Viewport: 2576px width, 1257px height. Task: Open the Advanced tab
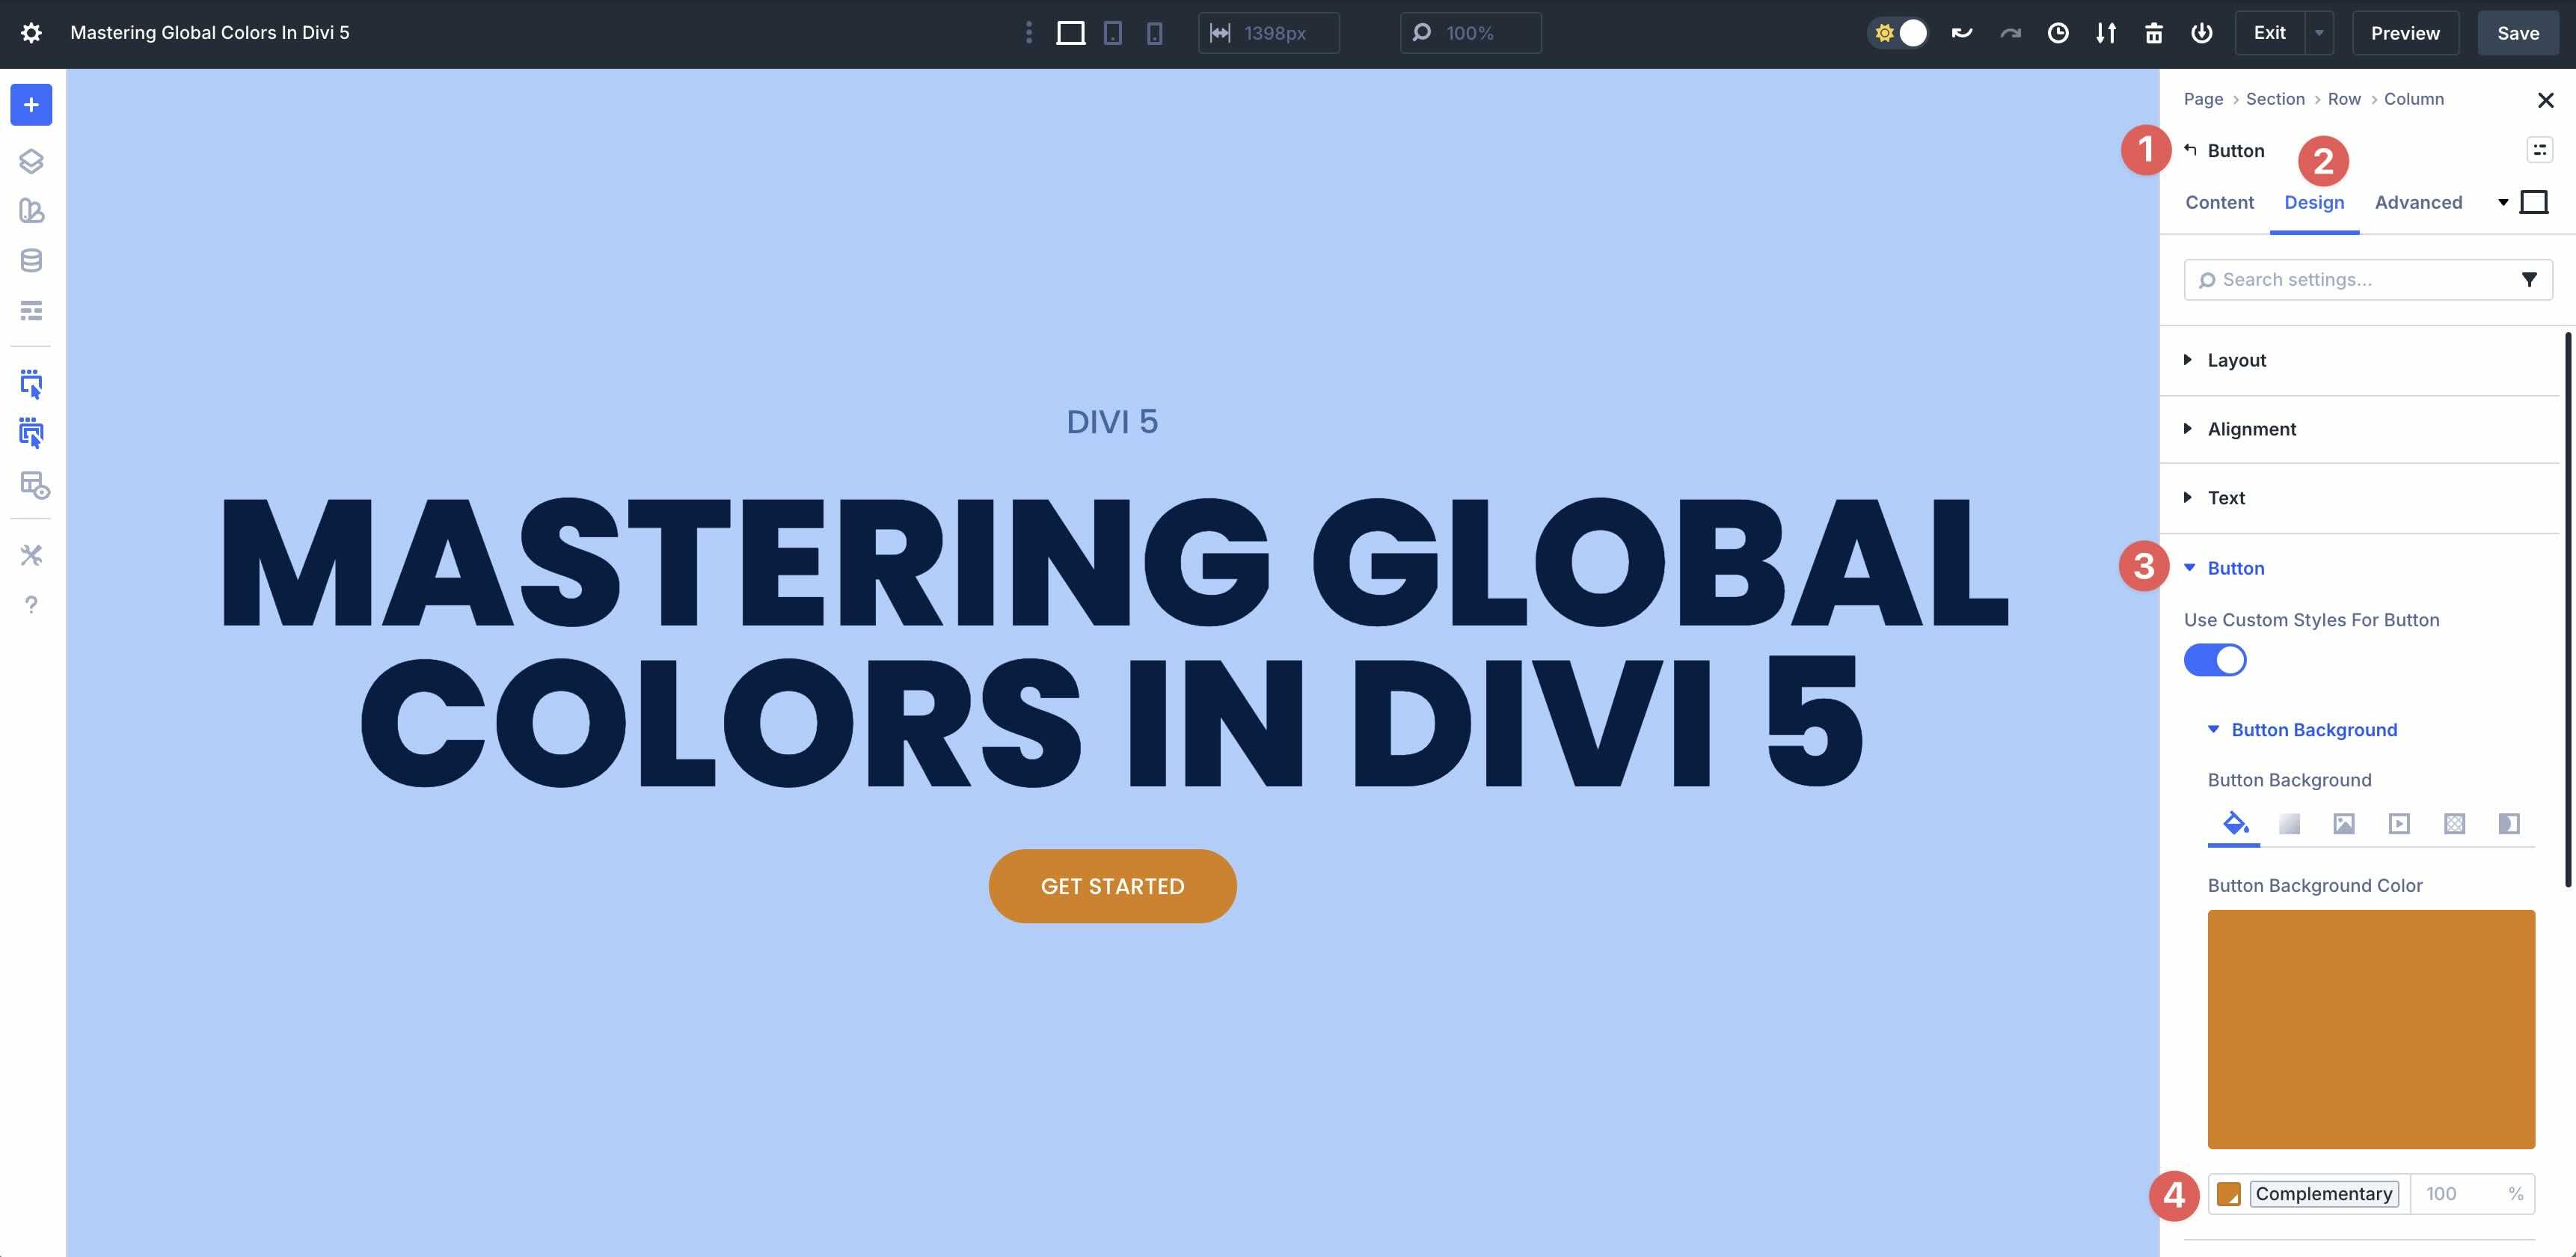[x=2418, y=202]
